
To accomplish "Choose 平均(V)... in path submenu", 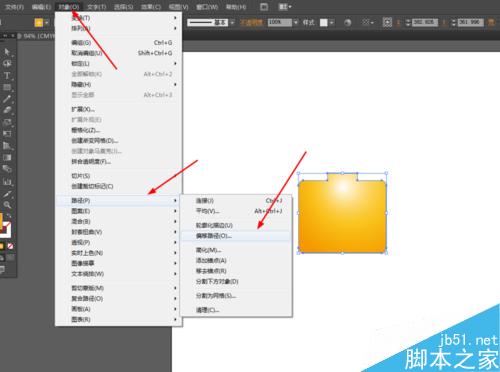I will 236,211.
